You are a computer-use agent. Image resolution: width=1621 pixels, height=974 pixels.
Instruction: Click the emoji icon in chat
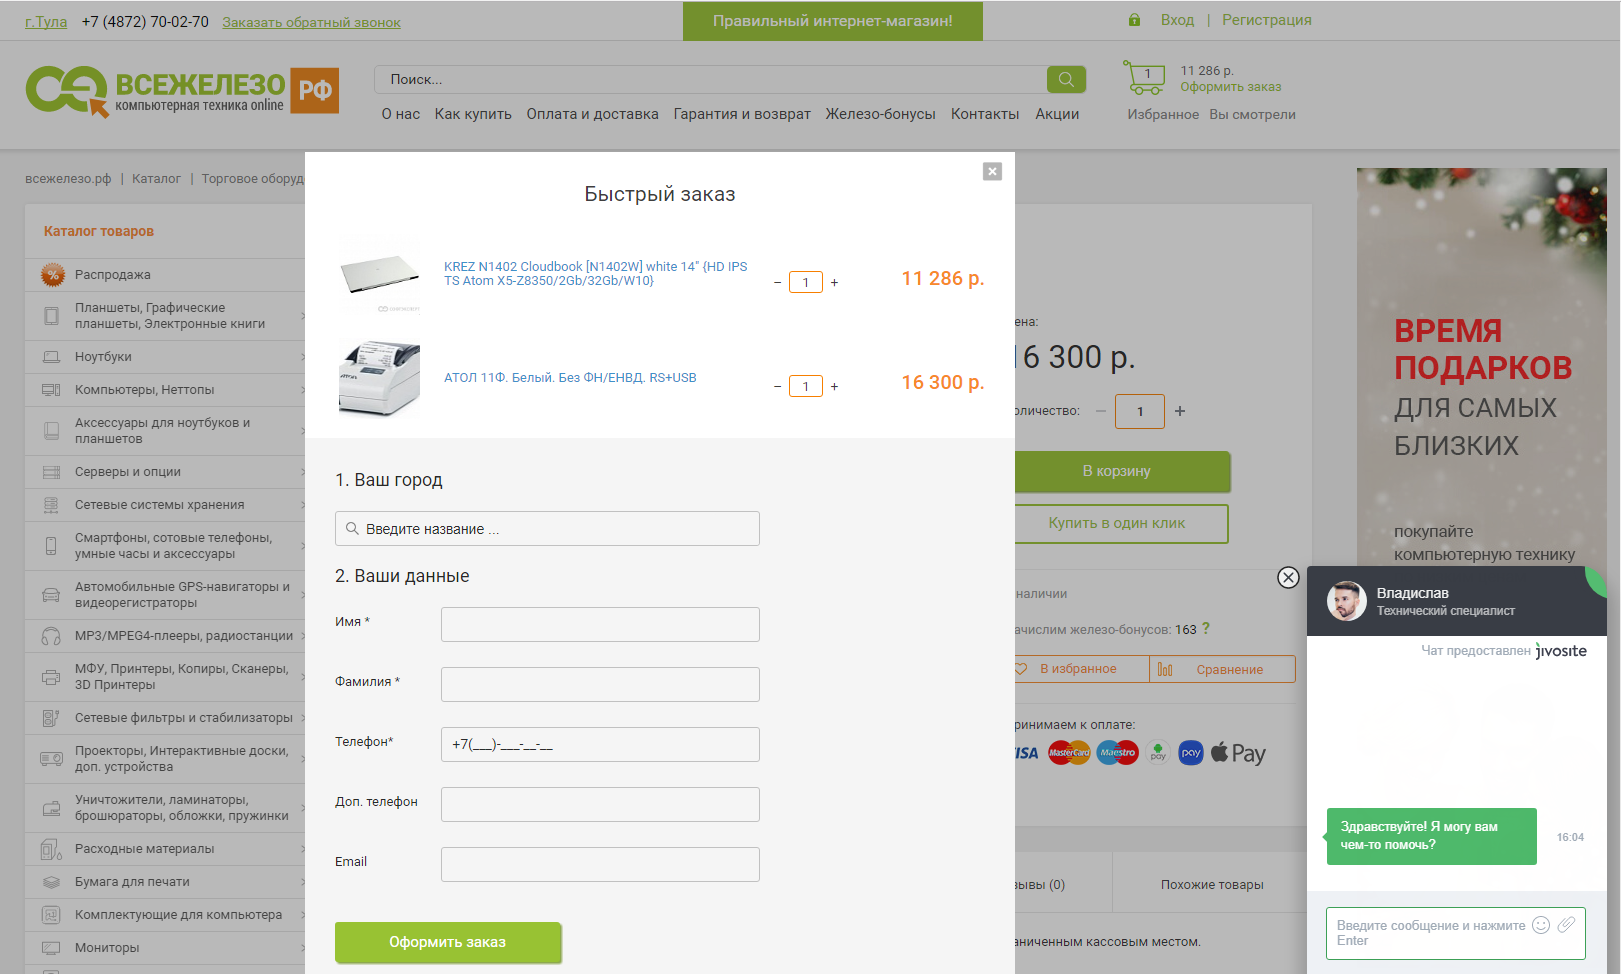tap(1541, 925)
